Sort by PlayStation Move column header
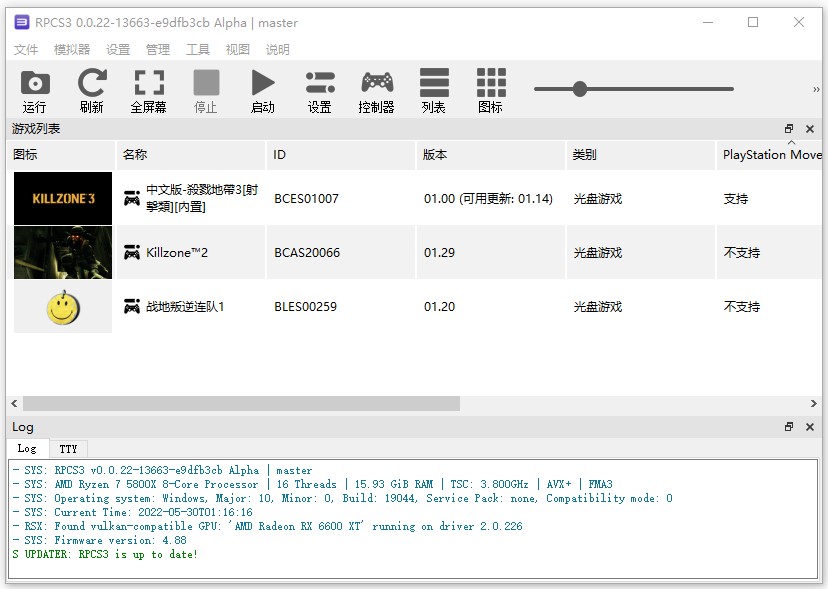 [771, 155]
